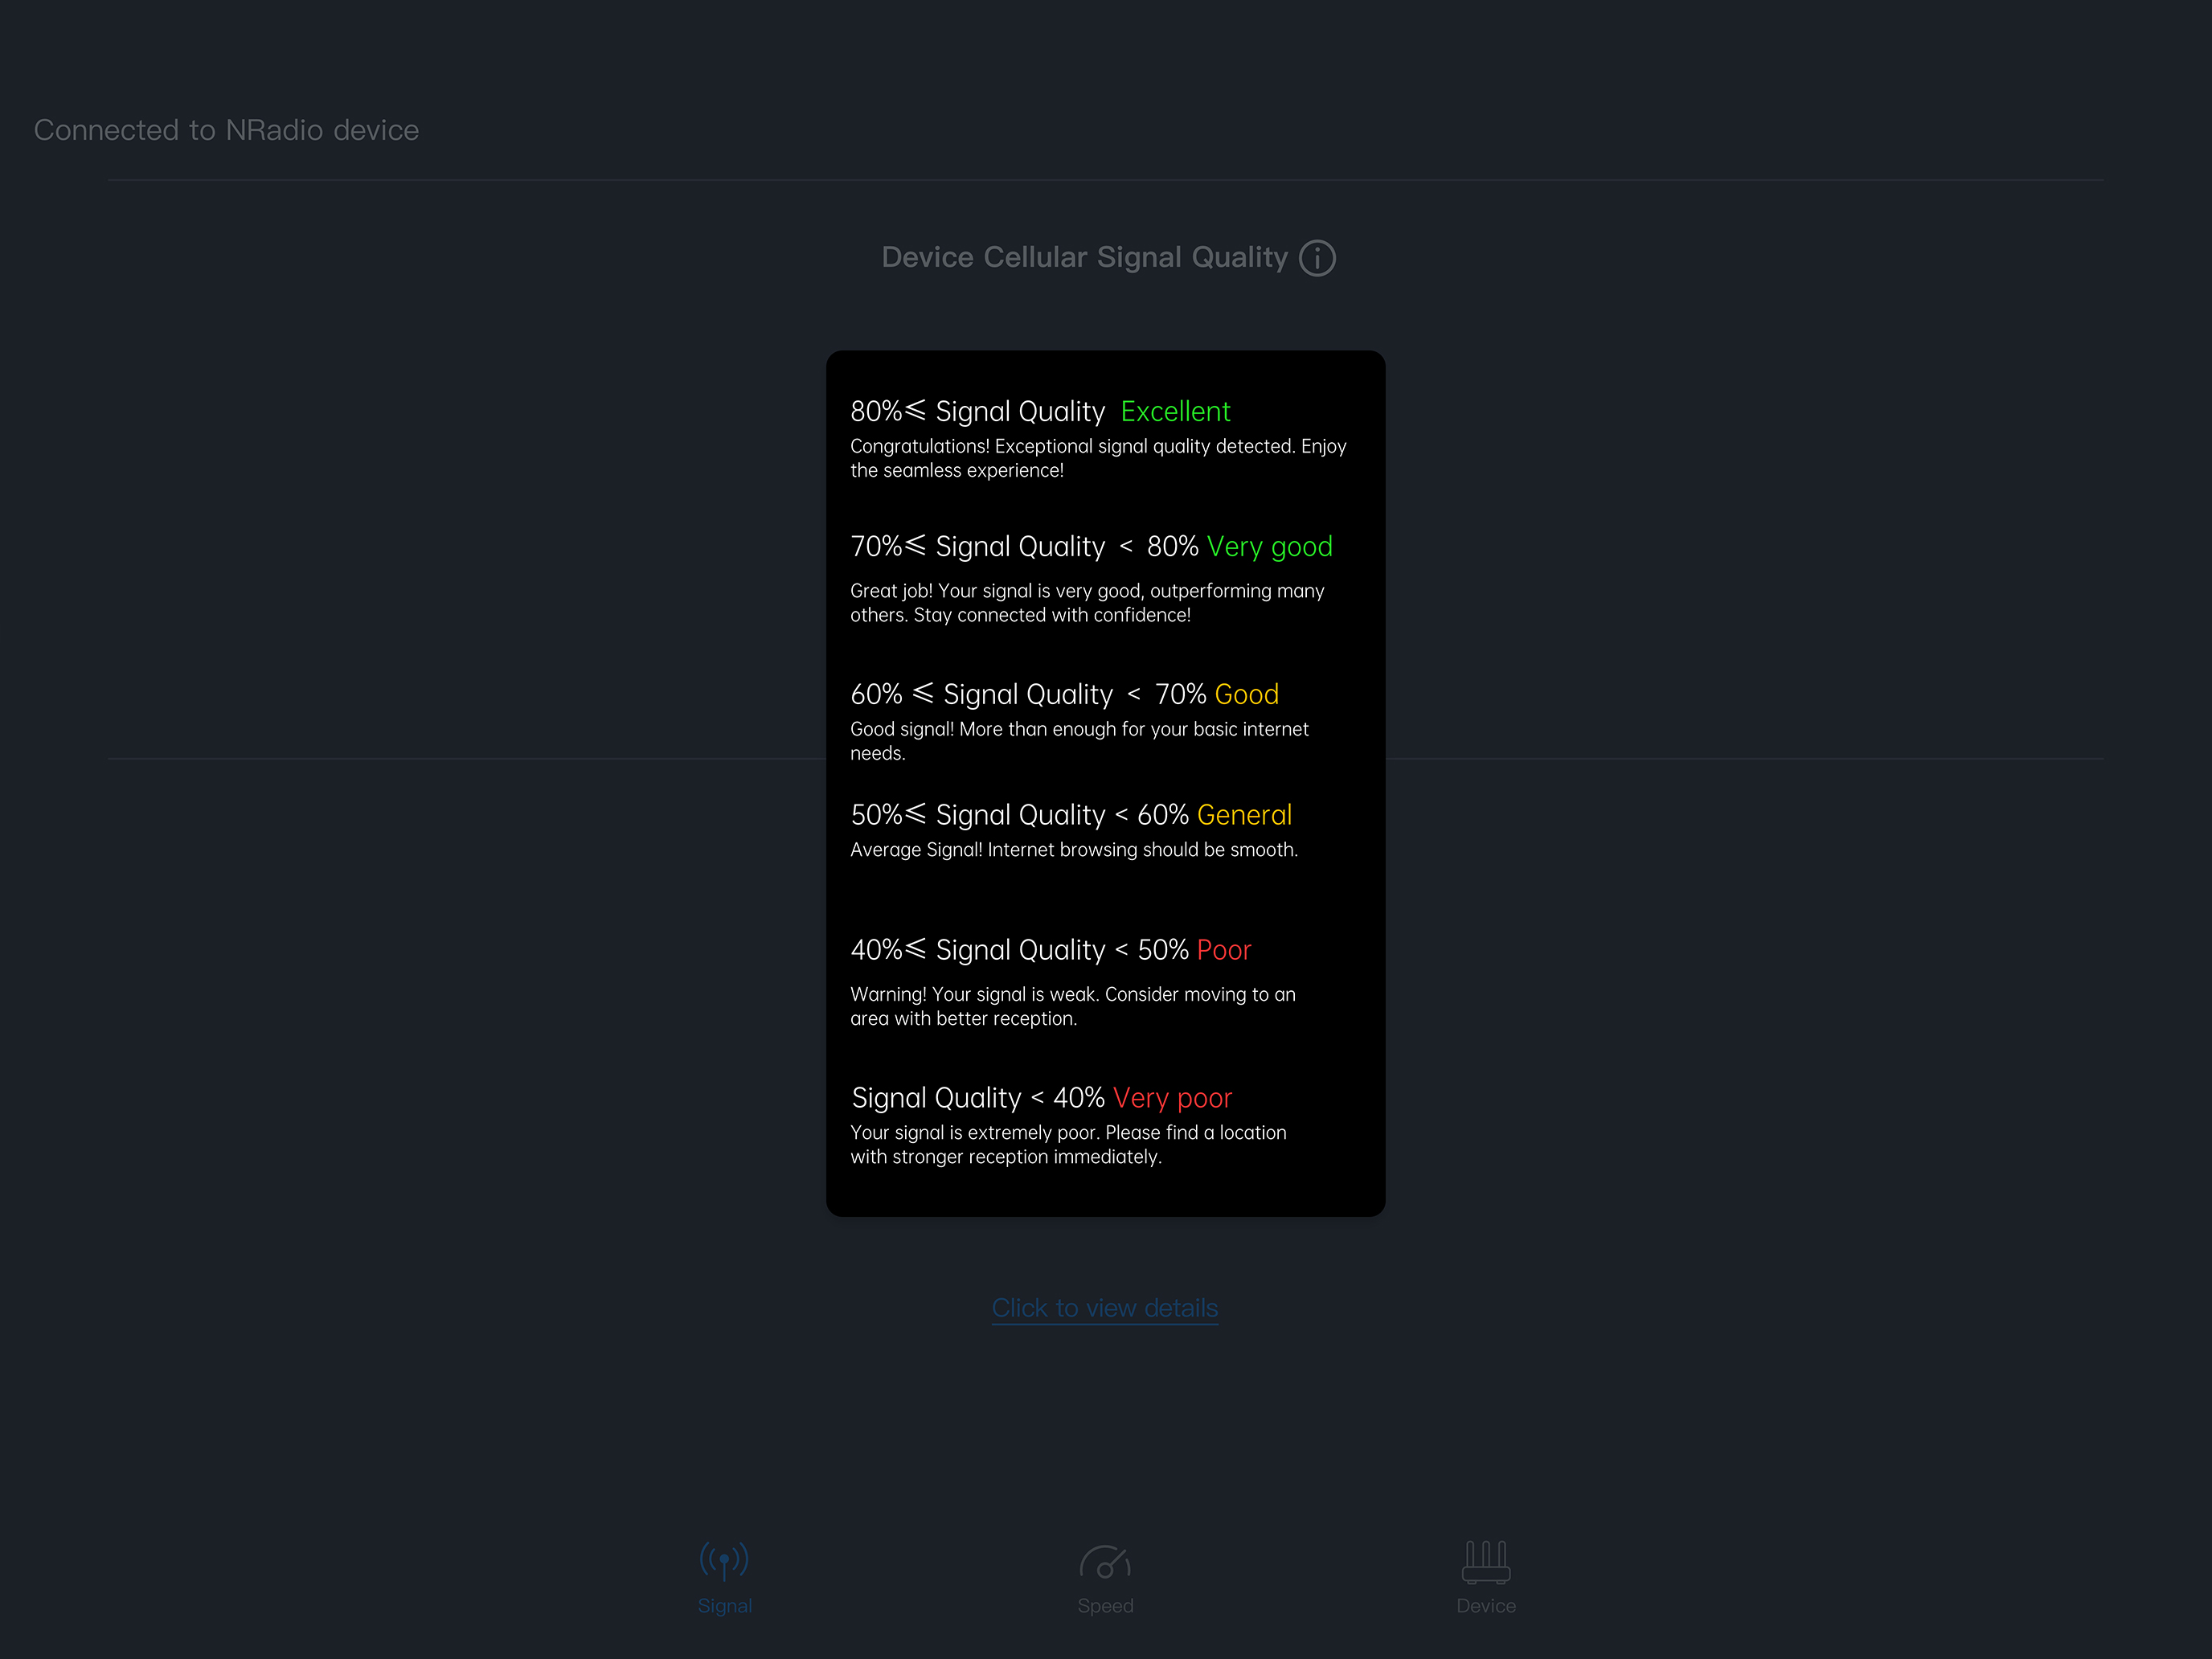Select the 'Average Signal! Internet browsing' text
Screen dimensions: 2212x1659
pos(1074,850)
